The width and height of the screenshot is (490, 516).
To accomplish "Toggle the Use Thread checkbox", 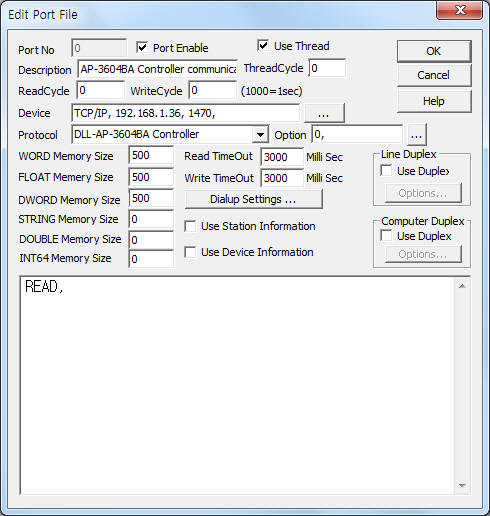I will click(263, 45).
